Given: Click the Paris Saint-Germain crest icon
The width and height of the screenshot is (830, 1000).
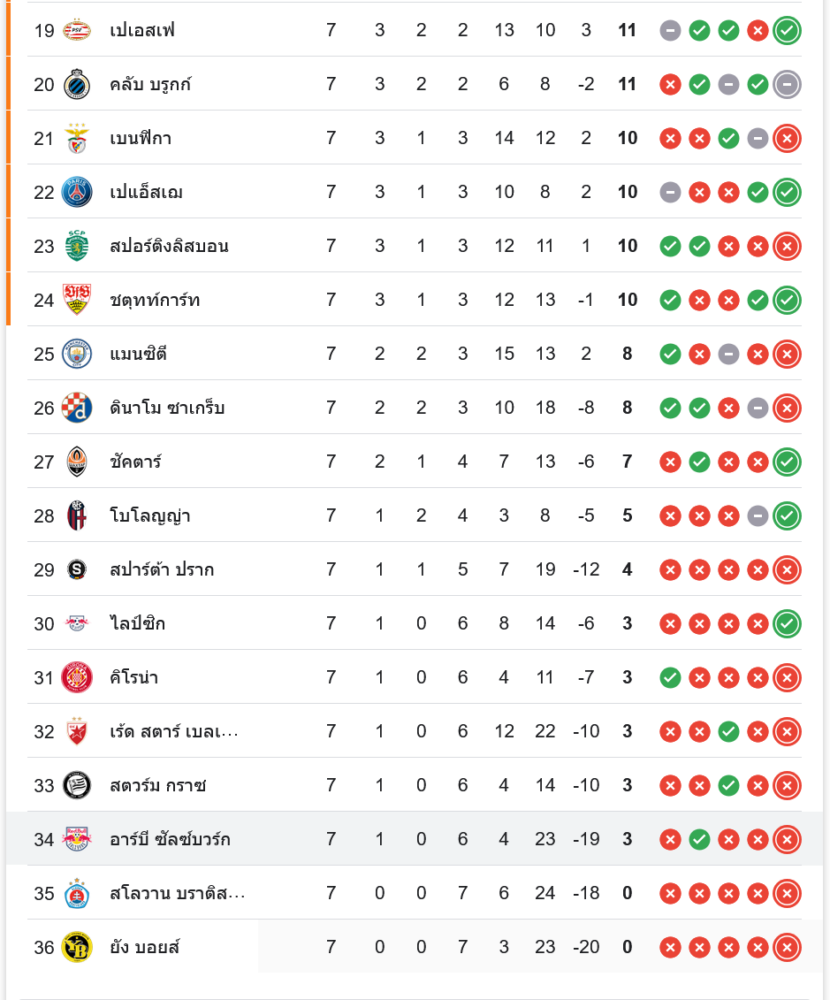Looking at the screenshot, I should click(77, 192).
